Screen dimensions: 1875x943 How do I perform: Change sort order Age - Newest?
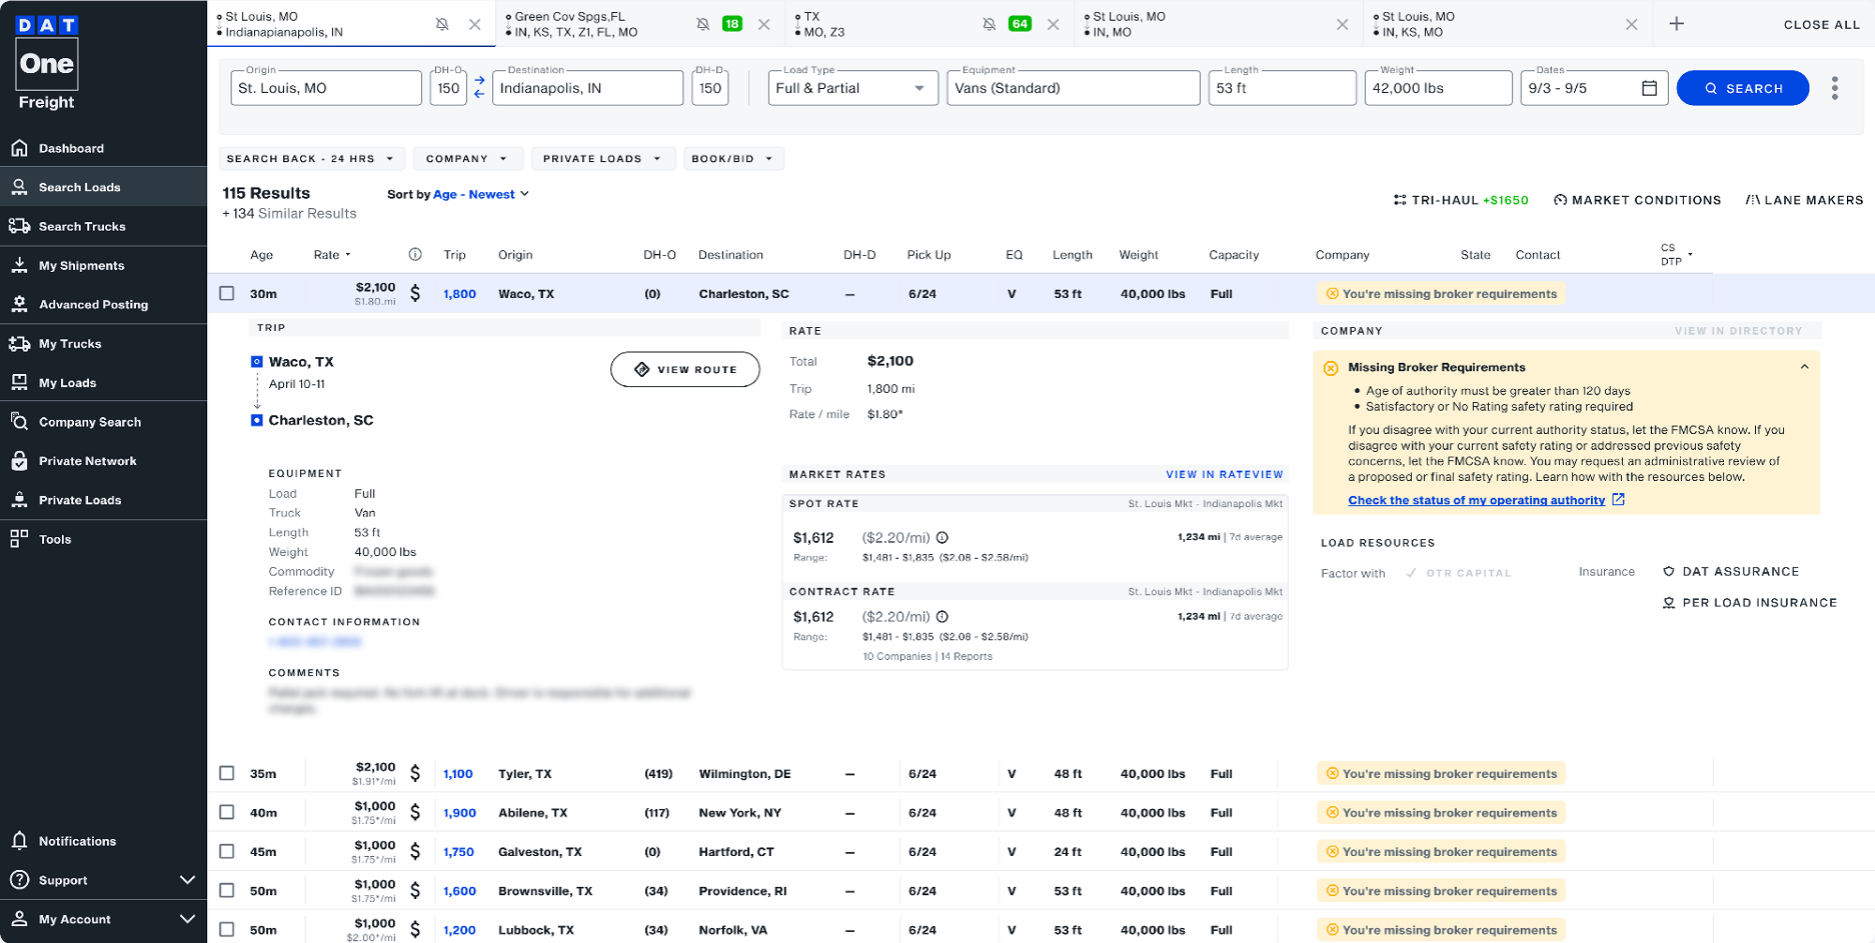[481, 194]
